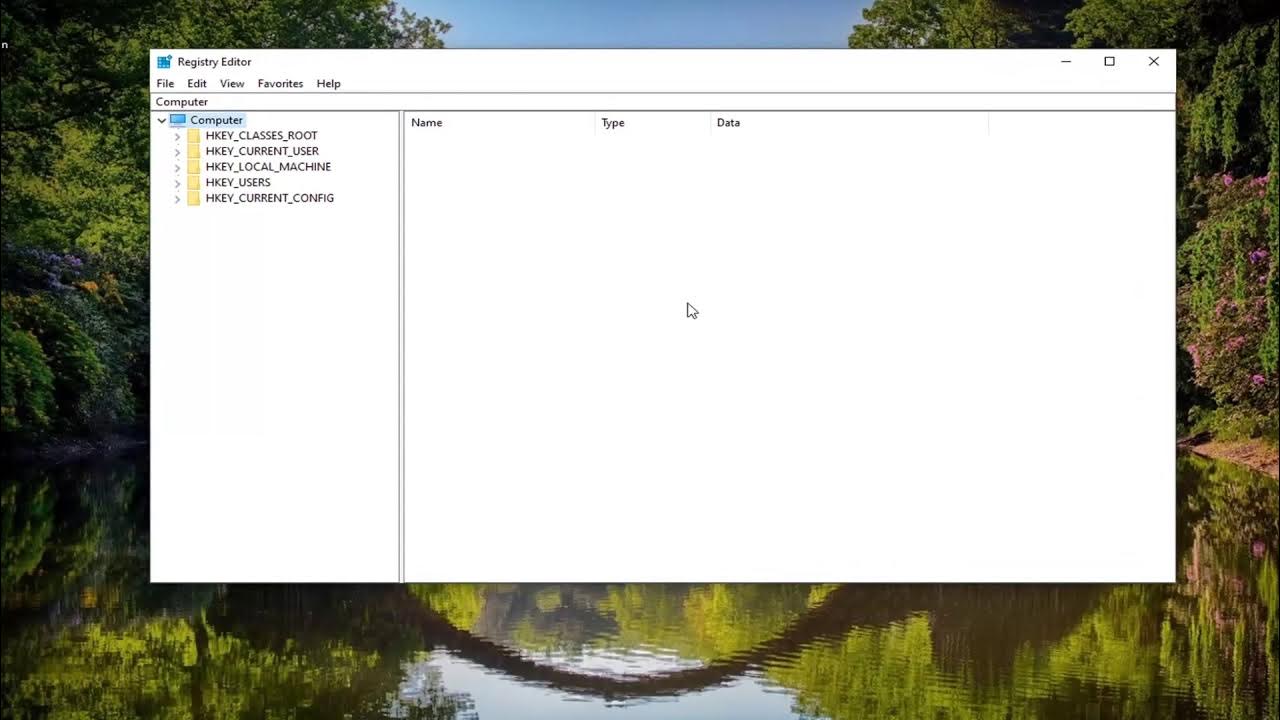Image resolution: width=1280 pixels, height=720 pixels.
Task: Click the HKEY_LOCAL_MACHINE folder icon
Action: point(194,167)
